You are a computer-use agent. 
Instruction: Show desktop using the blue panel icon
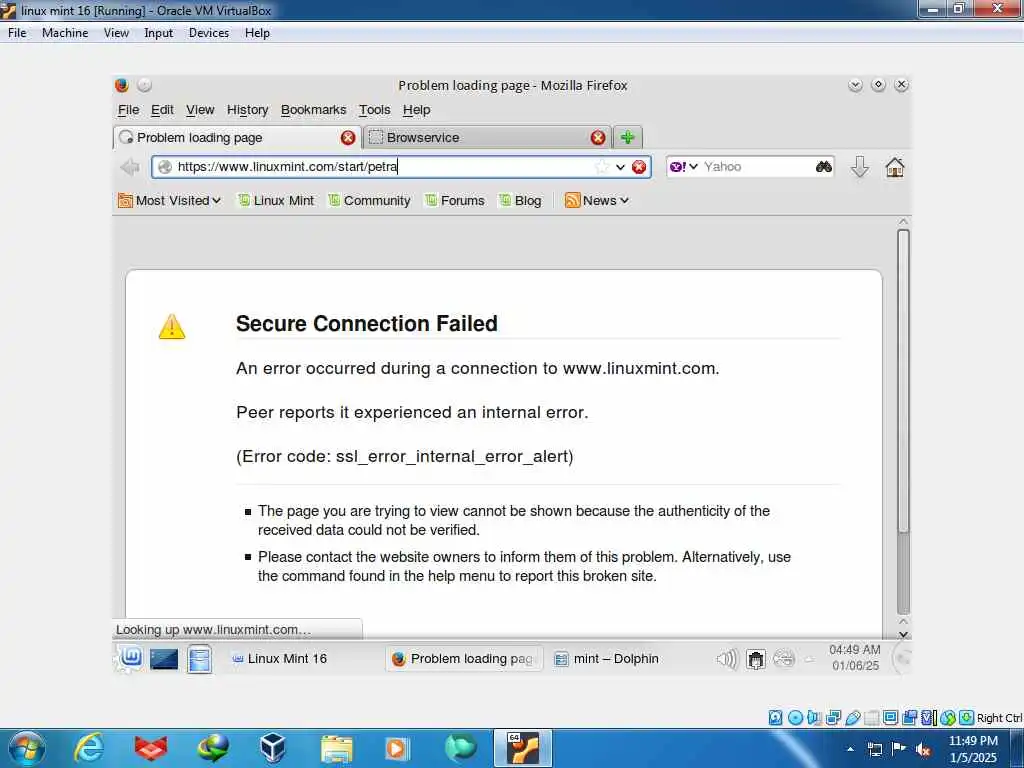pyautogui.click(x=164, y=659)
